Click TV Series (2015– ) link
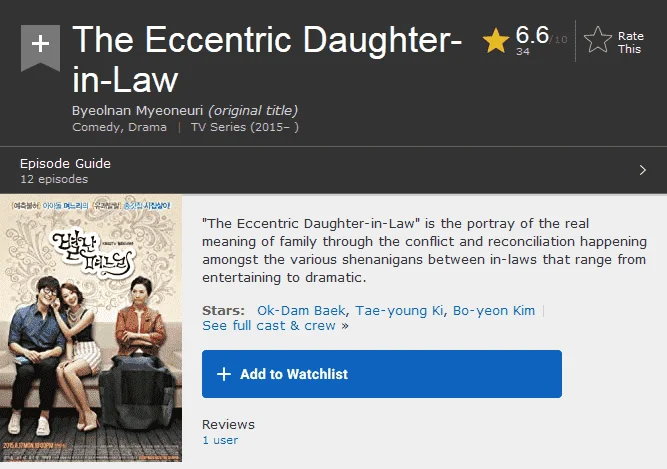 coord(245,127)
